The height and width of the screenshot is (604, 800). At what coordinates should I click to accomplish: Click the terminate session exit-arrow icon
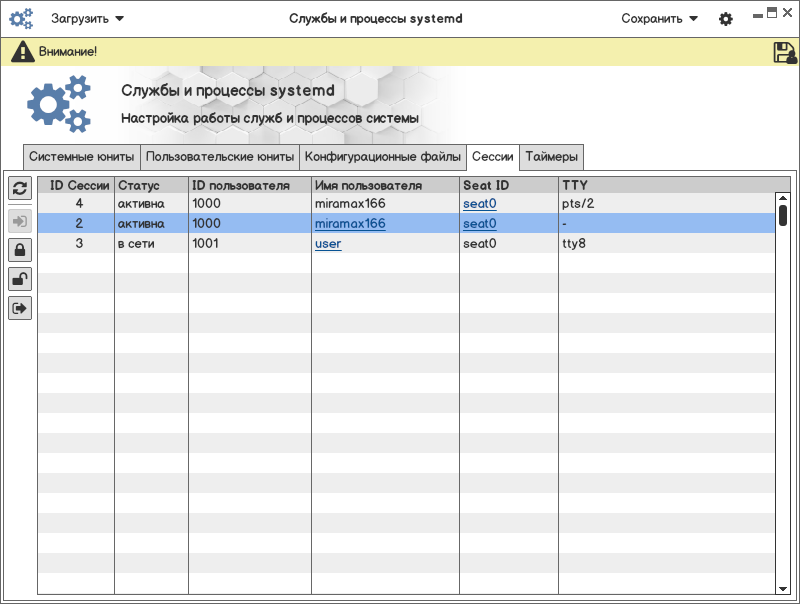tap(20, 308)
